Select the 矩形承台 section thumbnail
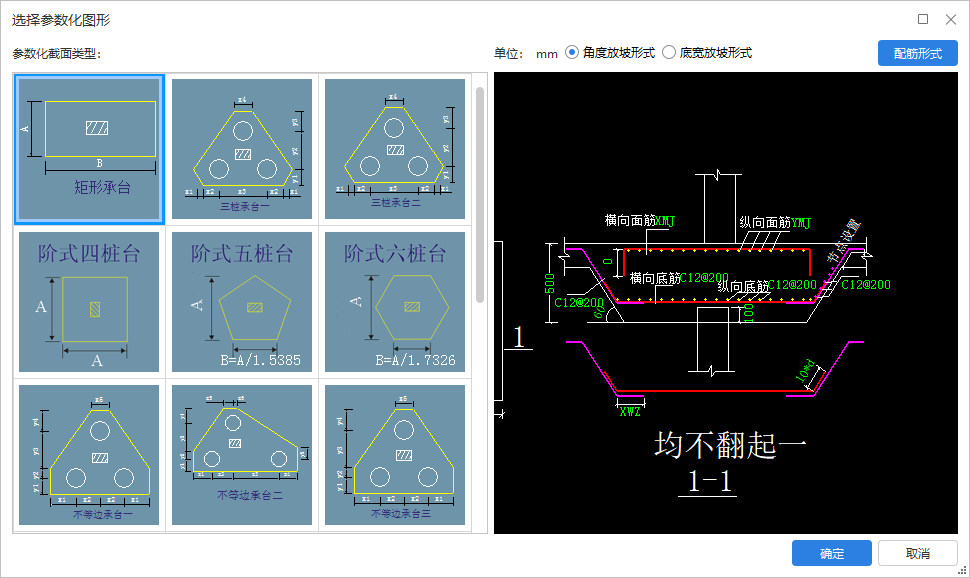This screenshot has height=578, width=970. (x=89, y=149)
